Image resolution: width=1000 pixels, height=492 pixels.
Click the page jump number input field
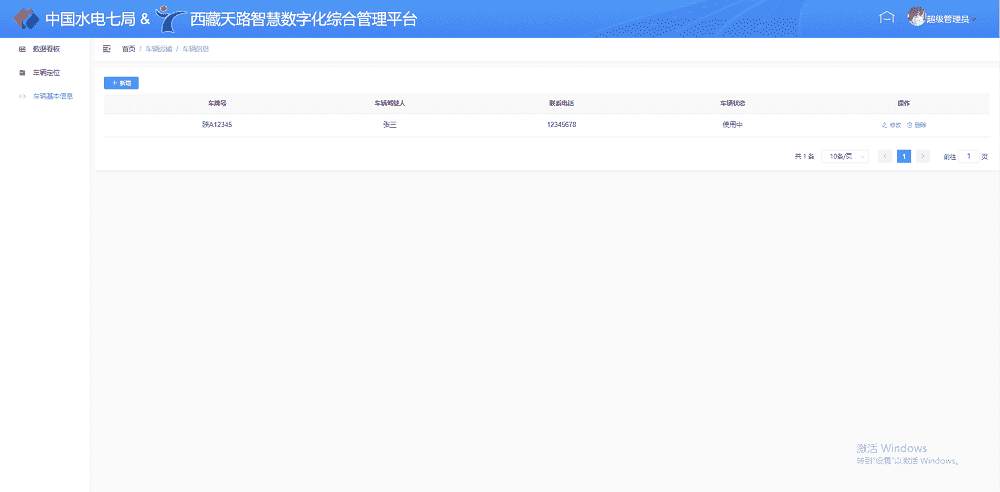click(x=968, y=156)
